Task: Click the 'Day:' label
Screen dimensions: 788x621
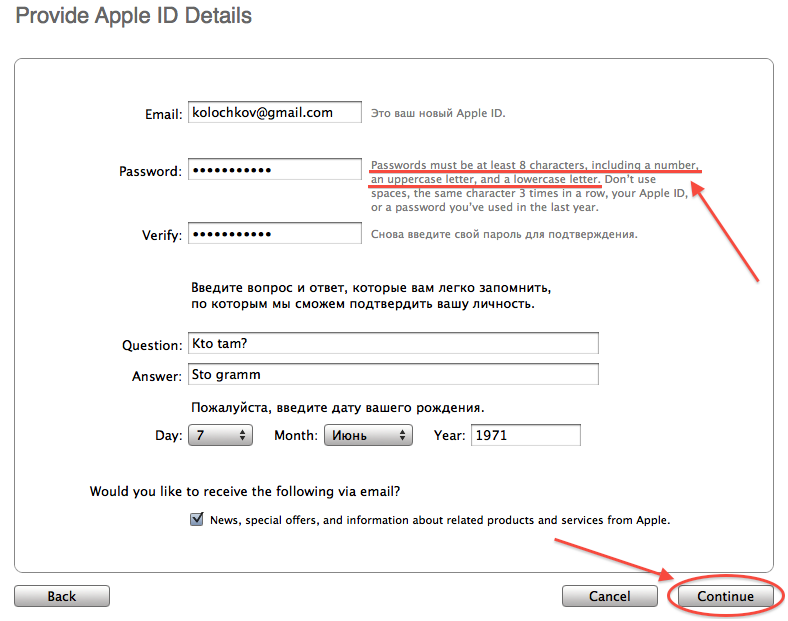Action: tap(168, 435)
